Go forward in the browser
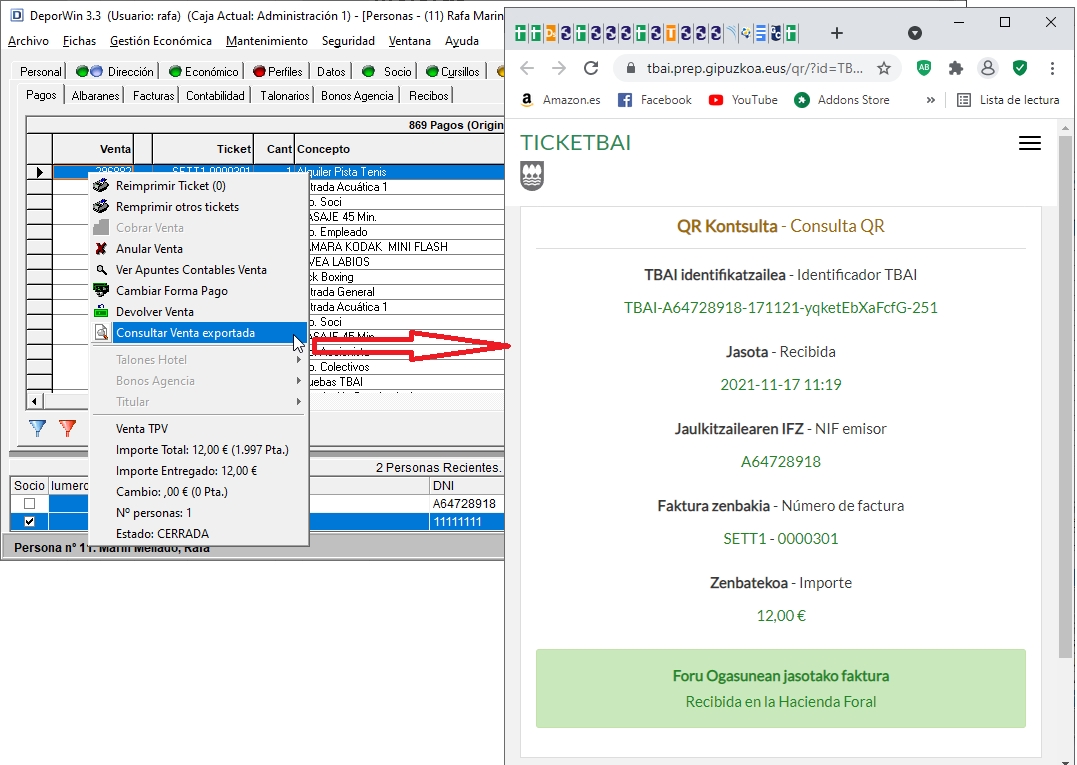 558,68
